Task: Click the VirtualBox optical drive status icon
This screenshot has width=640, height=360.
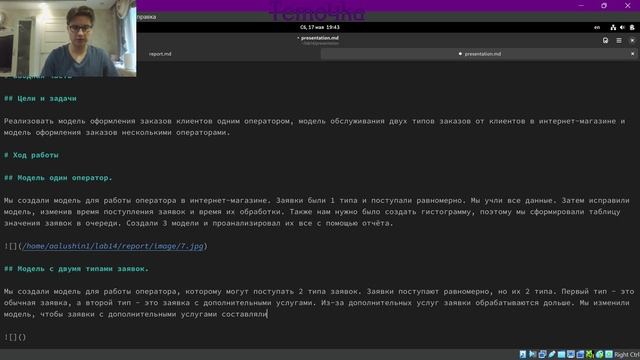Action: (533, 354)
